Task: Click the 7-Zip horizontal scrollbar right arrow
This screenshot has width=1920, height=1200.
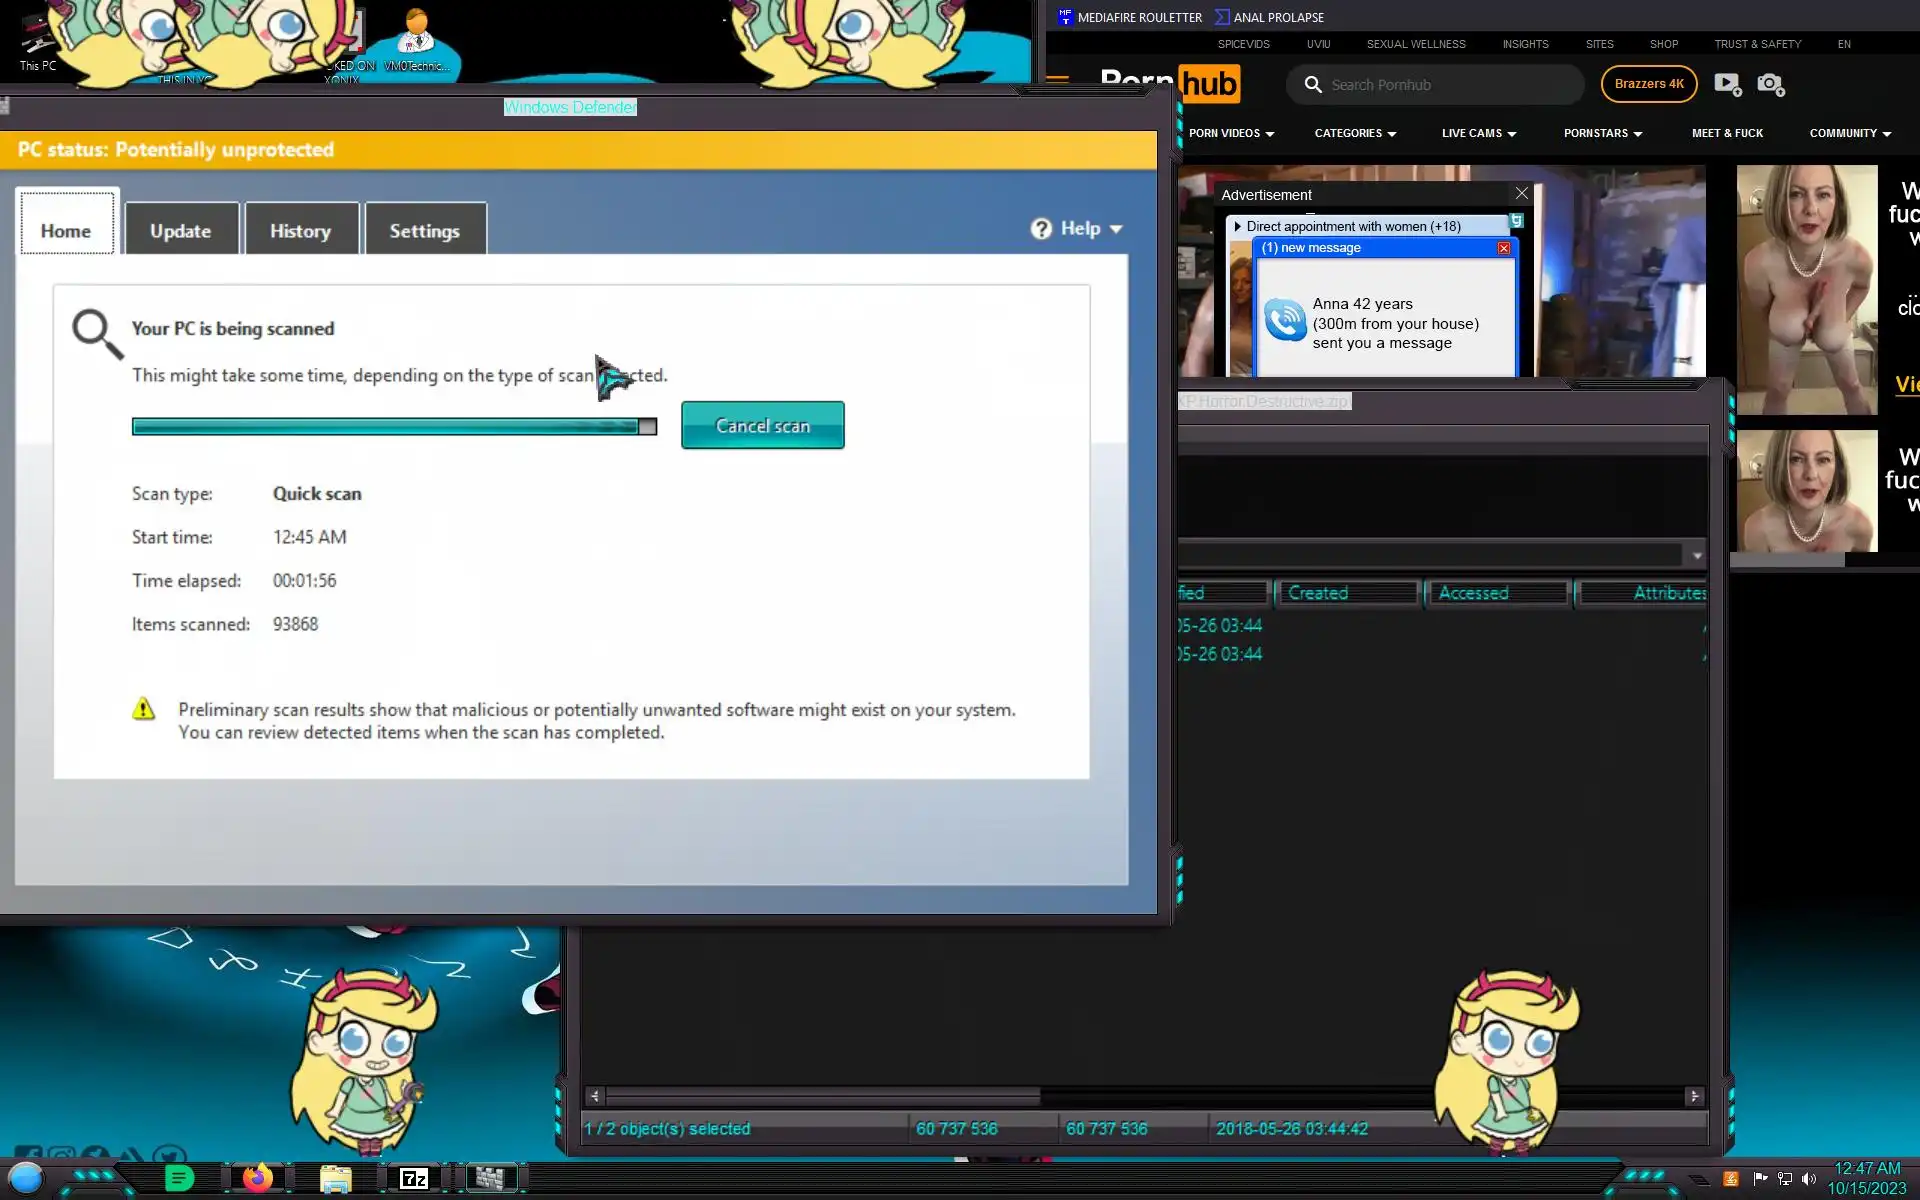Action: coord(1694,1096)
